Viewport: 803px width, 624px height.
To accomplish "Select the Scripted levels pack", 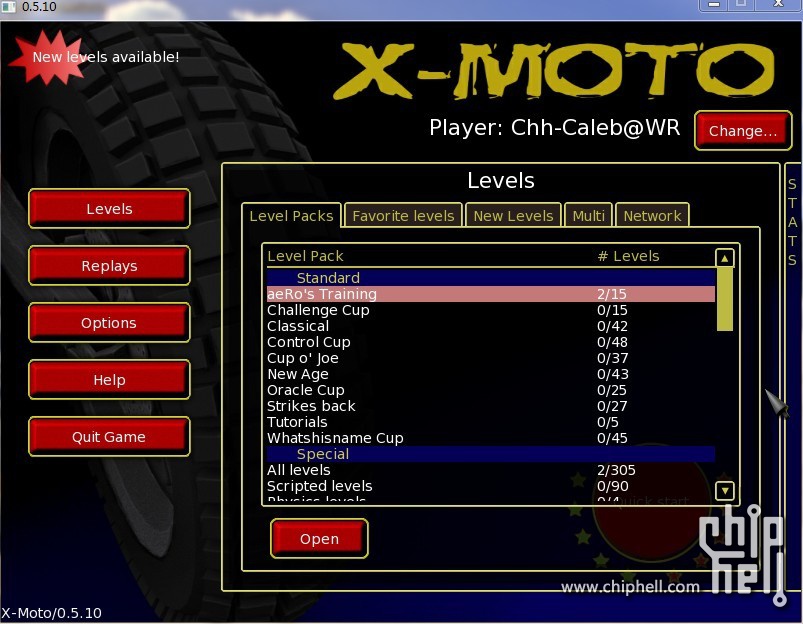I will 491,486.
